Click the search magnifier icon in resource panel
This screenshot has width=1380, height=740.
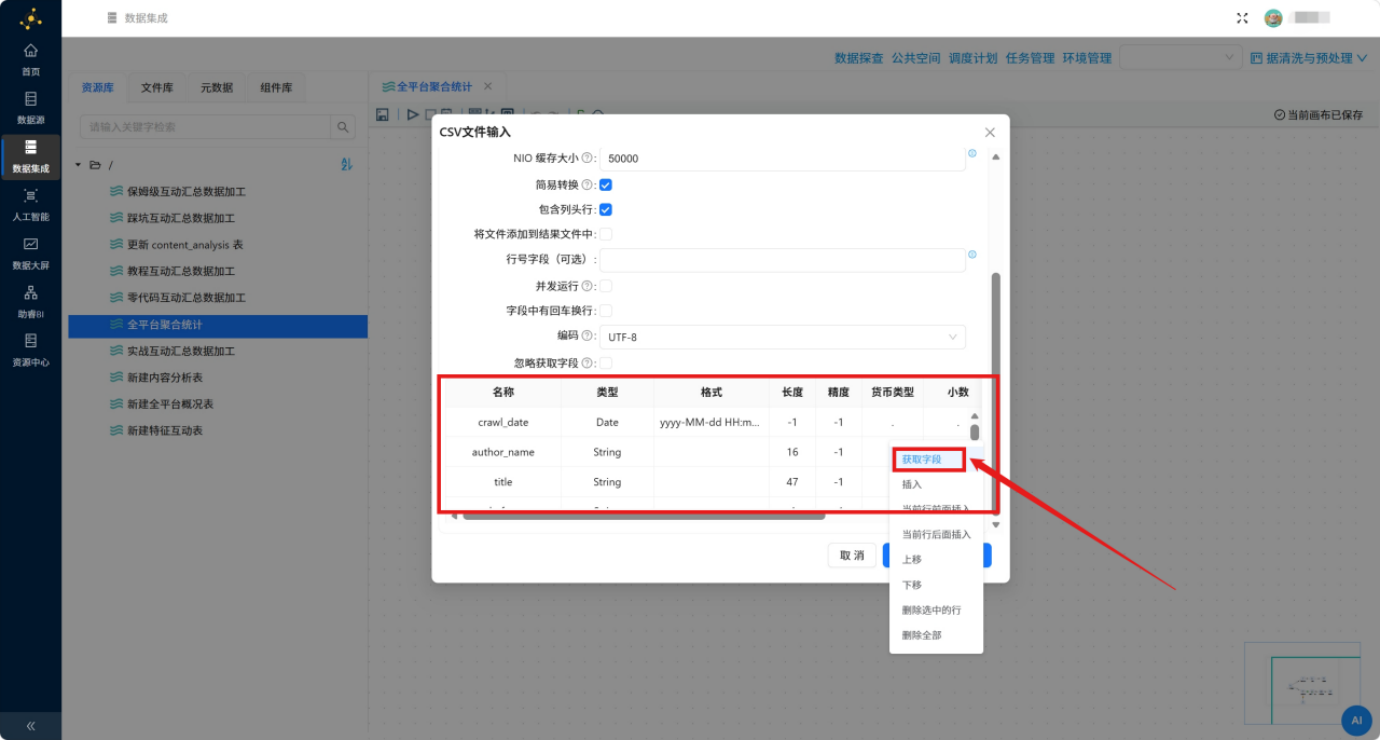point(343,127)
